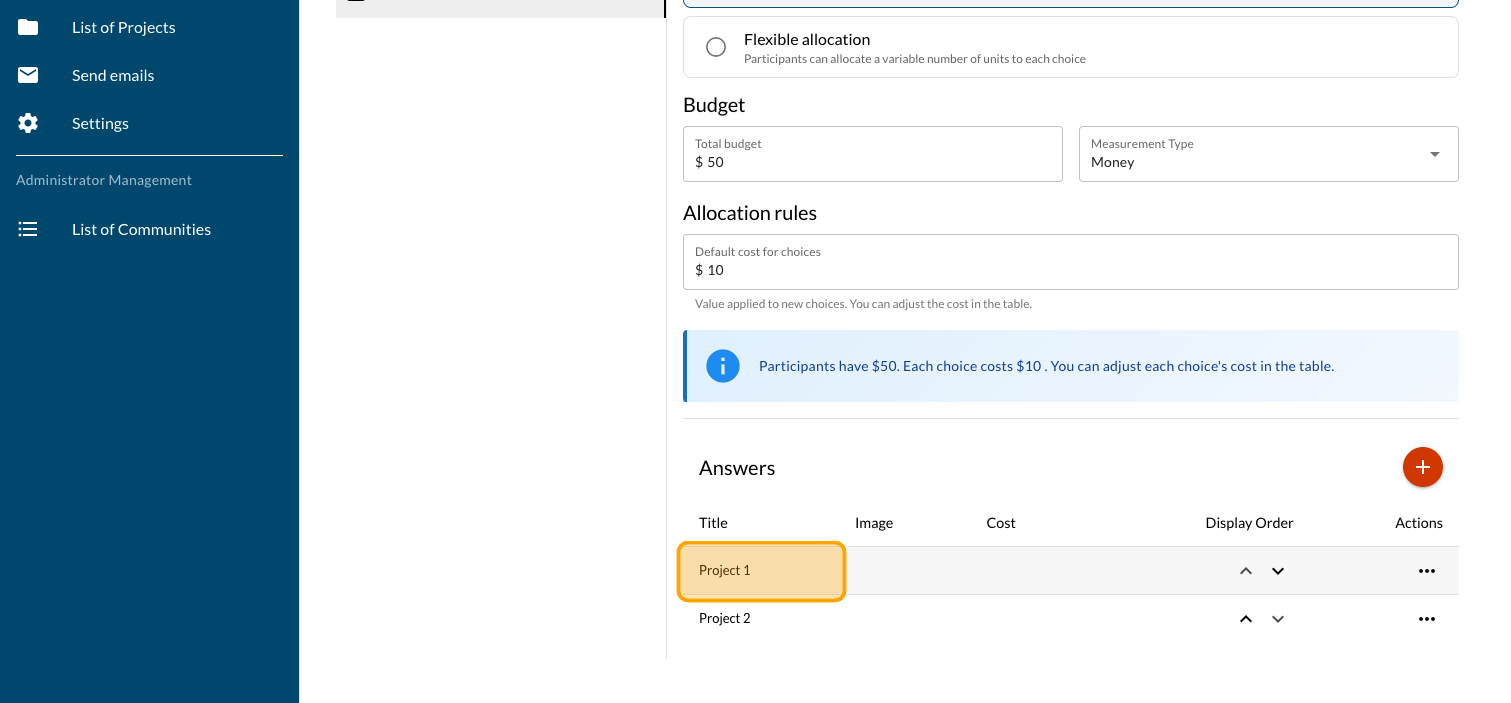This screenshot has width=1511, height=703.
Task: Select the Flexible allocation radio button
Action: tap(716, 47)
